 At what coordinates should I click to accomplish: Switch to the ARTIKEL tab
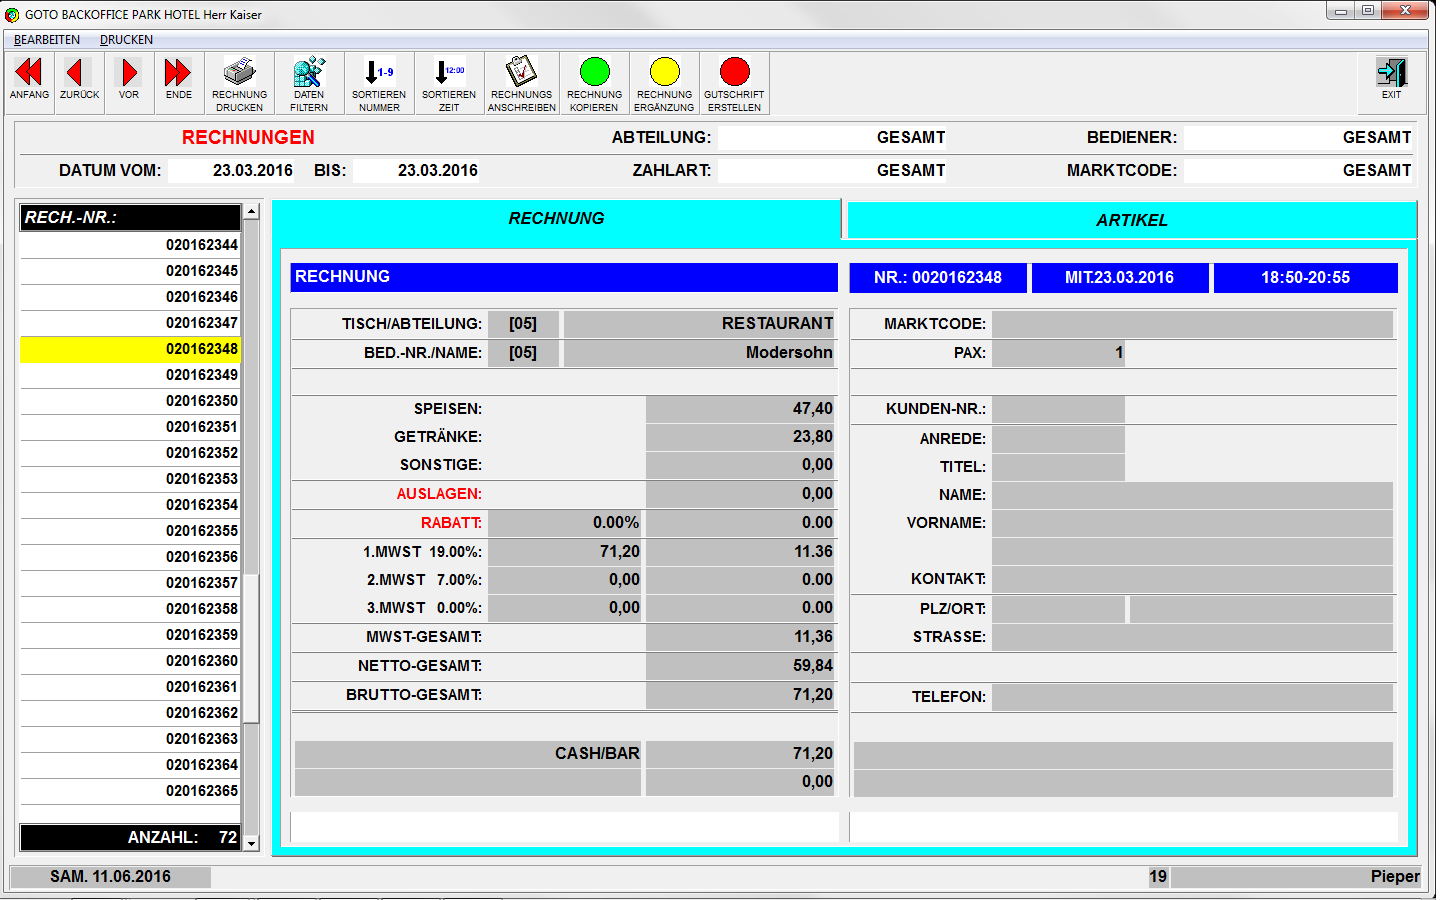pyautogui.click(x=1131, y=220)
